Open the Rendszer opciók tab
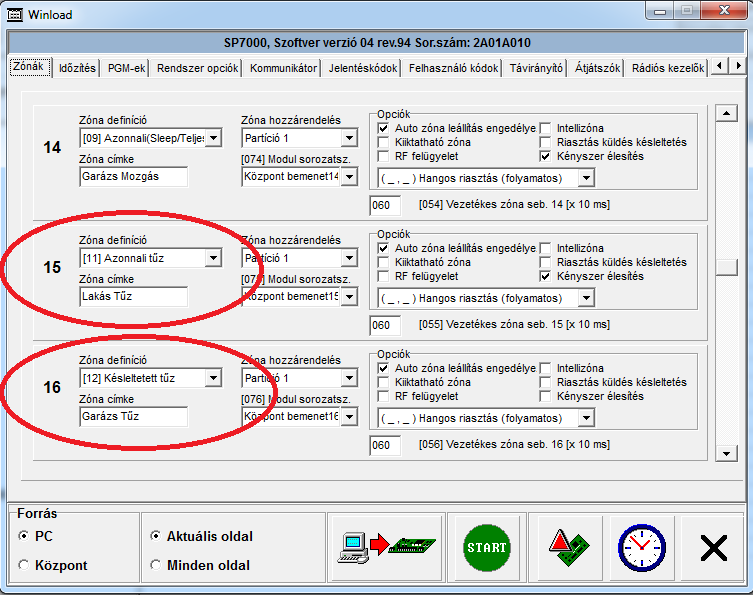This screenshot has height=595, width=753. [197, 68]
